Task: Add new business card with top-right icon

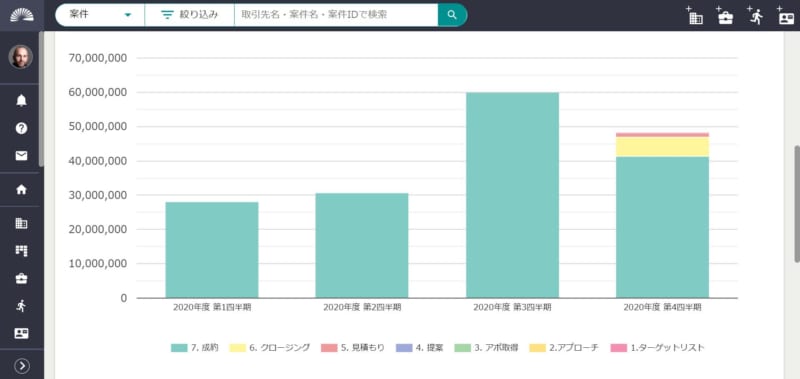Action: pos(786,16)
